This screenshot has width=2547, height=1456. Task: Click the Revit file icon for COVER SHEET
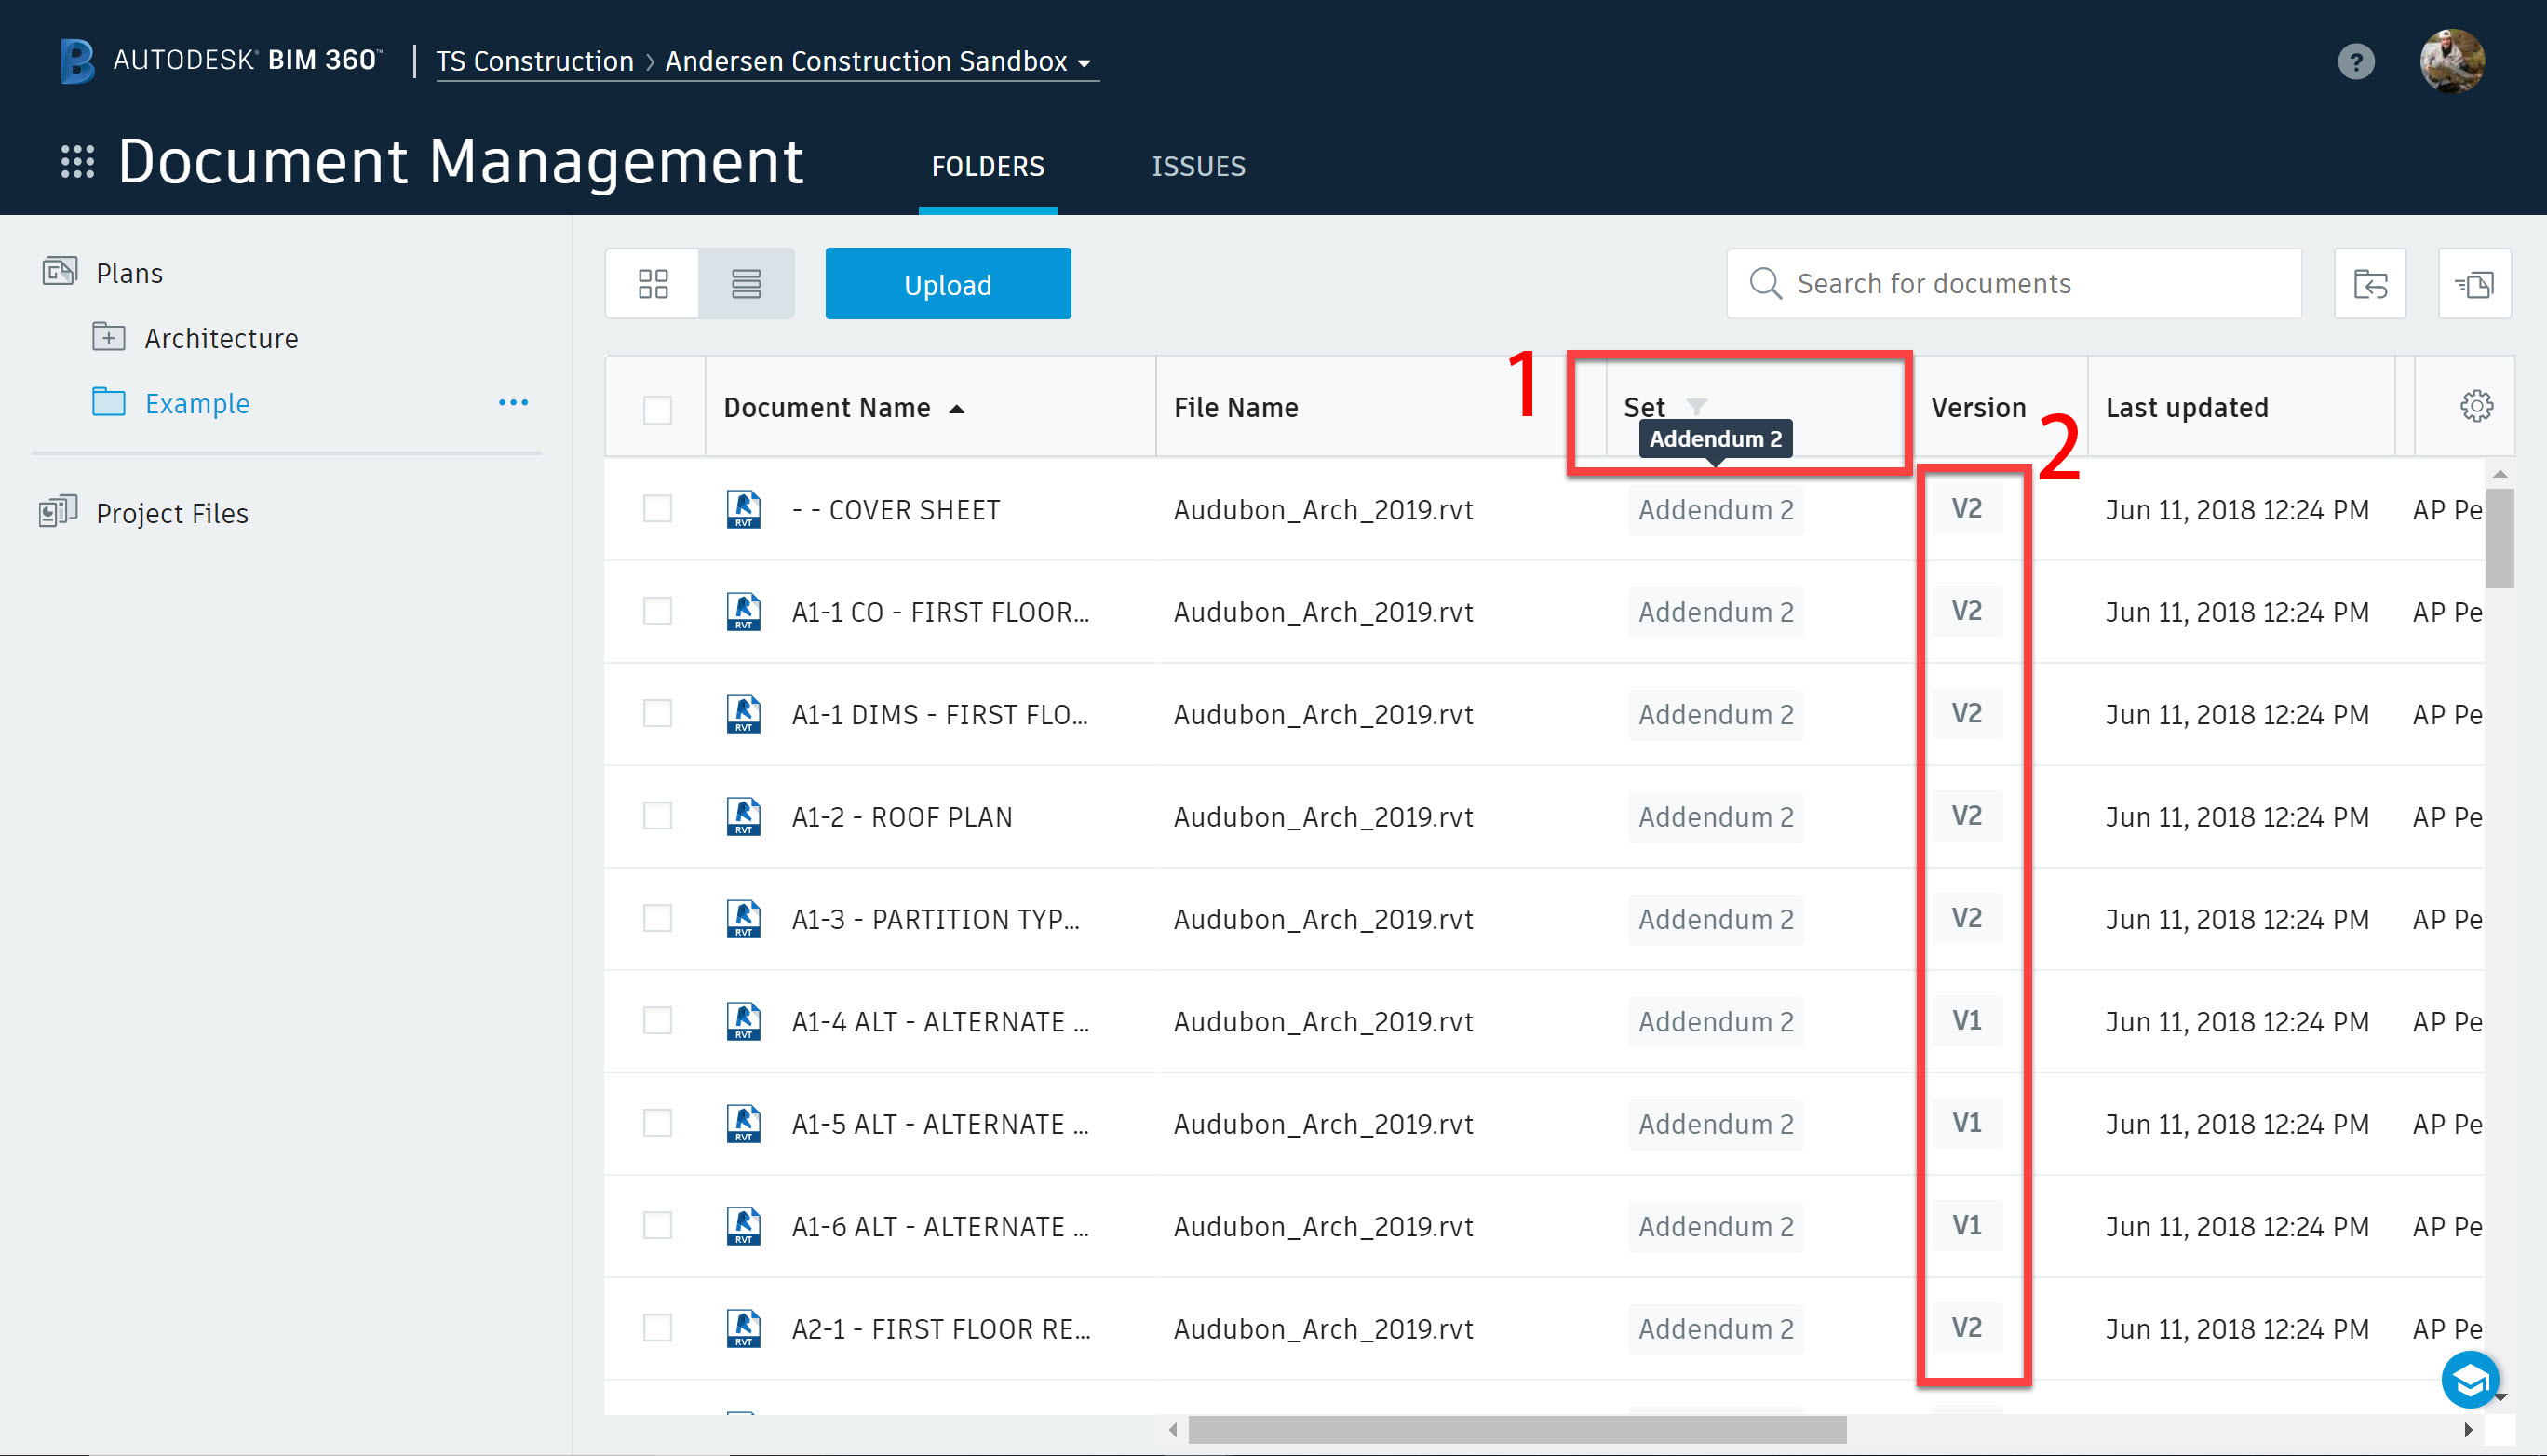click(x=742, y=509)
